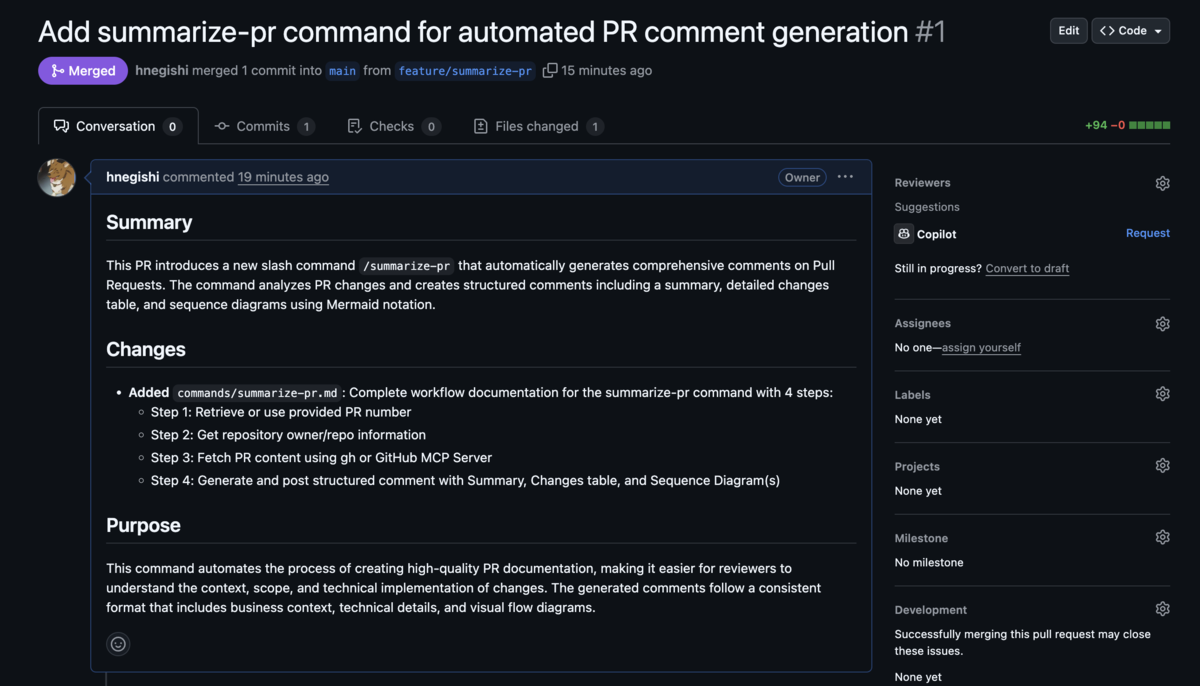This screenshot has height=686, width=1200.
Task: Click the Purpose heading
Action: [143, 525]
